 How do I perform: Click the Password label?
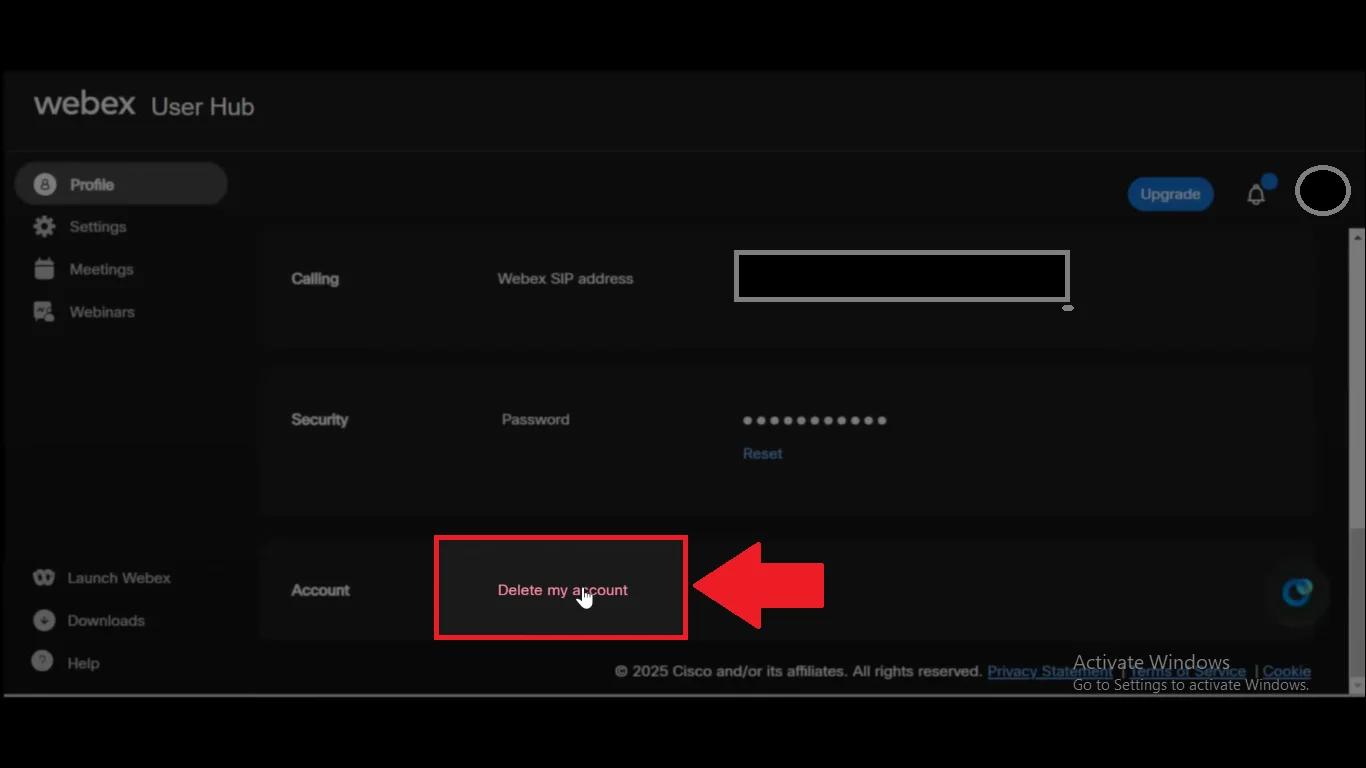click(x=535, y=420)
